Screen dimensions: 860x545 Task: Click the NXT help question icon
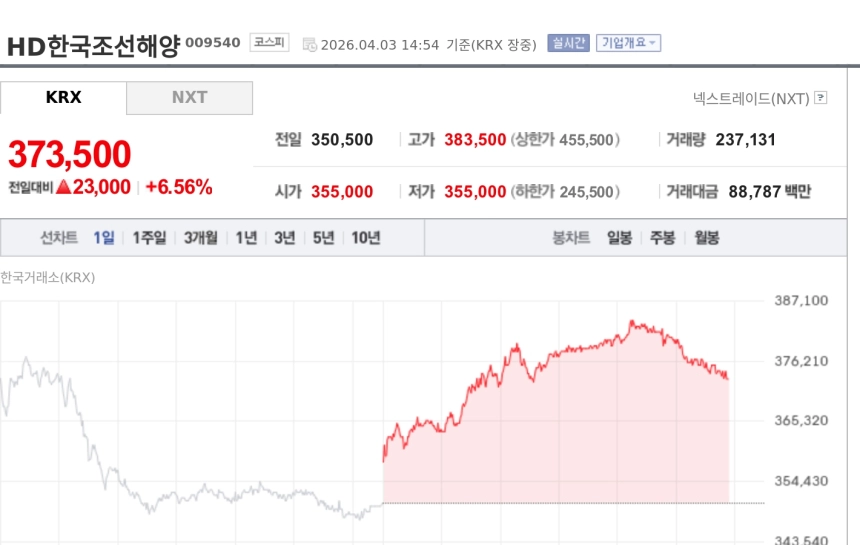tap(821, 98)
